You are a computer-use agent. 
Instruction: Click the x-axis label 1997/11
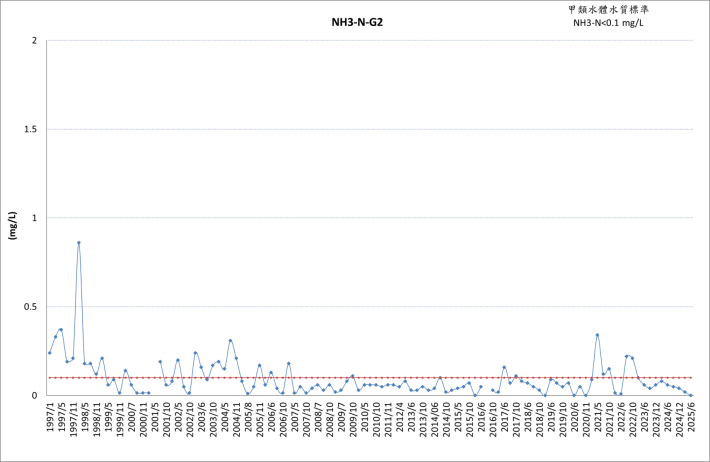click(73, 420)
